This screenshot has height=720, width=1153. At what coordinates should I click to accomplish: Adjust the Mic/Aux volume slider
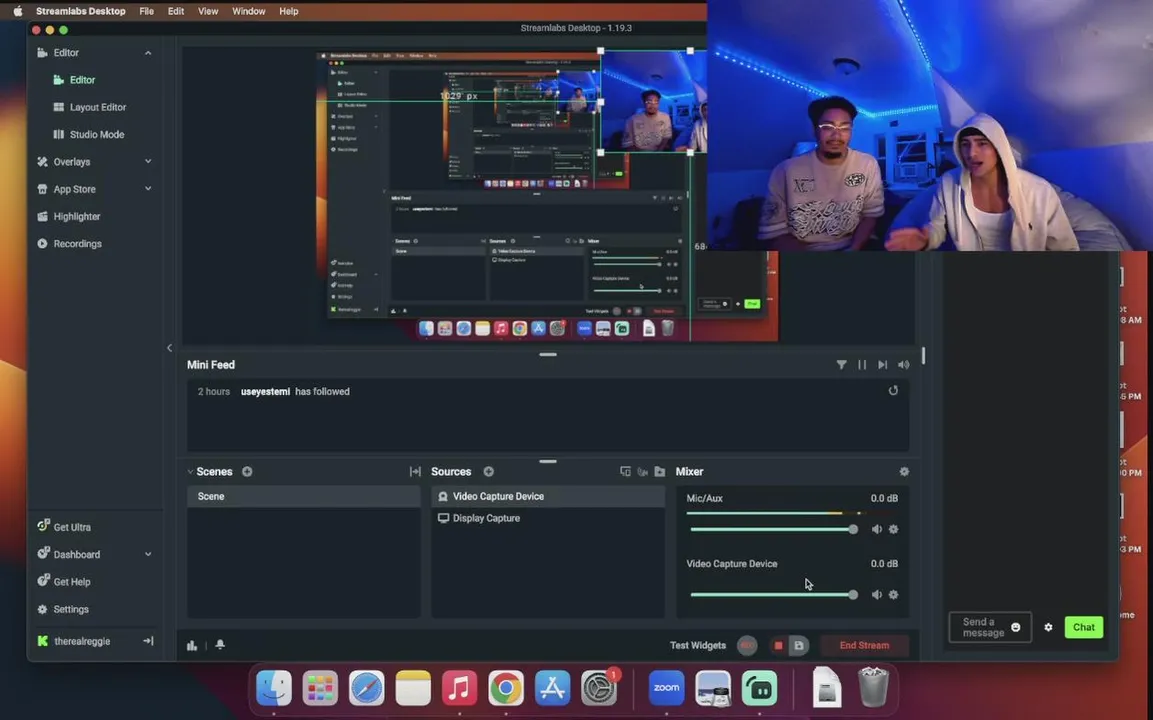coord(774,529)
